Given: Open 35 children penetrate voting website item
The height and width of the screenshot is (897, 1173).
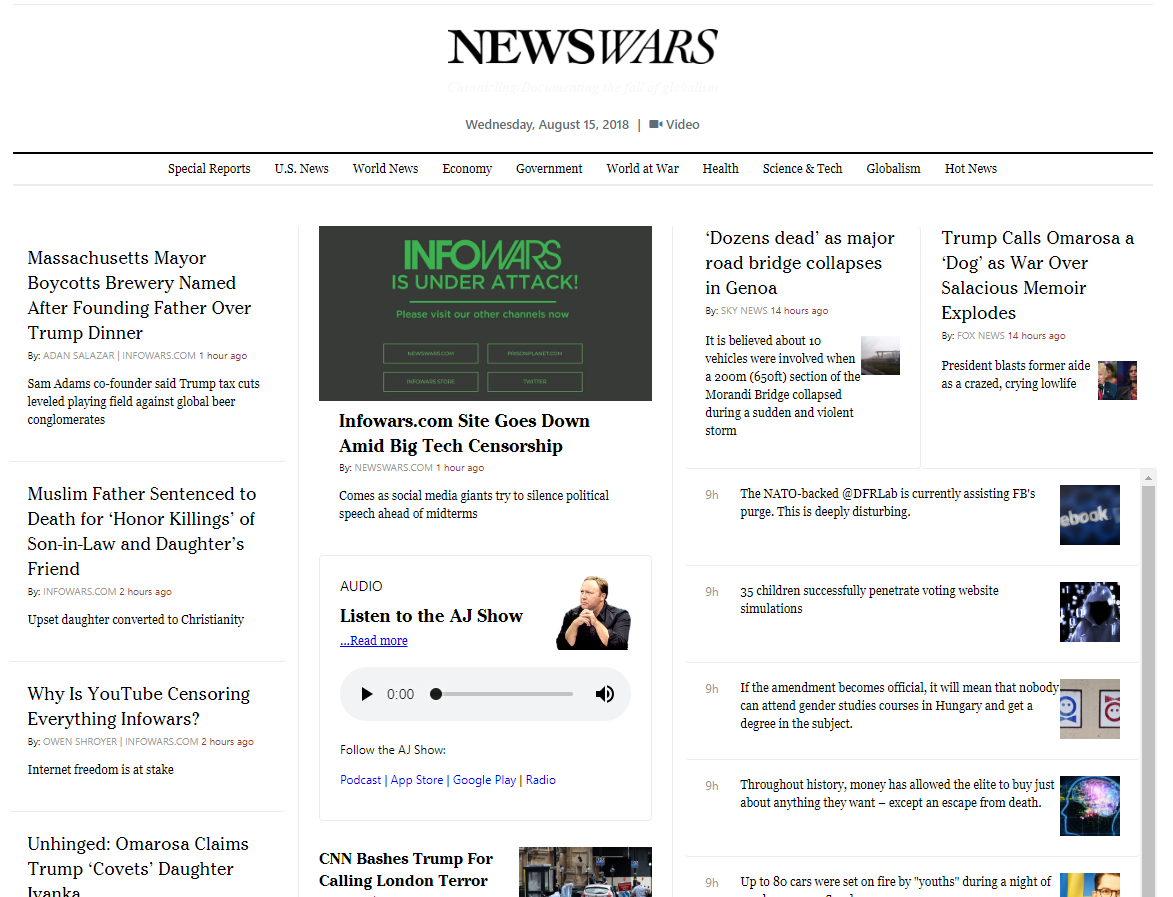Looking at the screenshot, I should point(869,599).
